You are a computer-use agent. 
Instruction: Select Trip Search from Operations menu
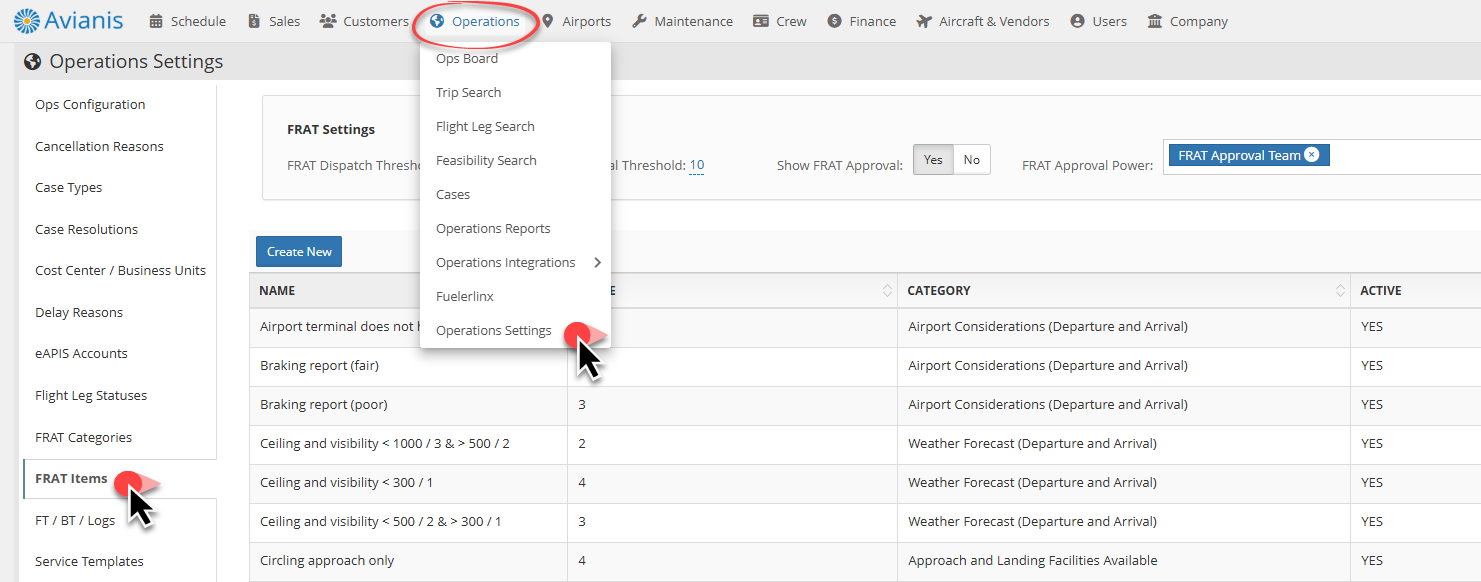coord(468,93)
